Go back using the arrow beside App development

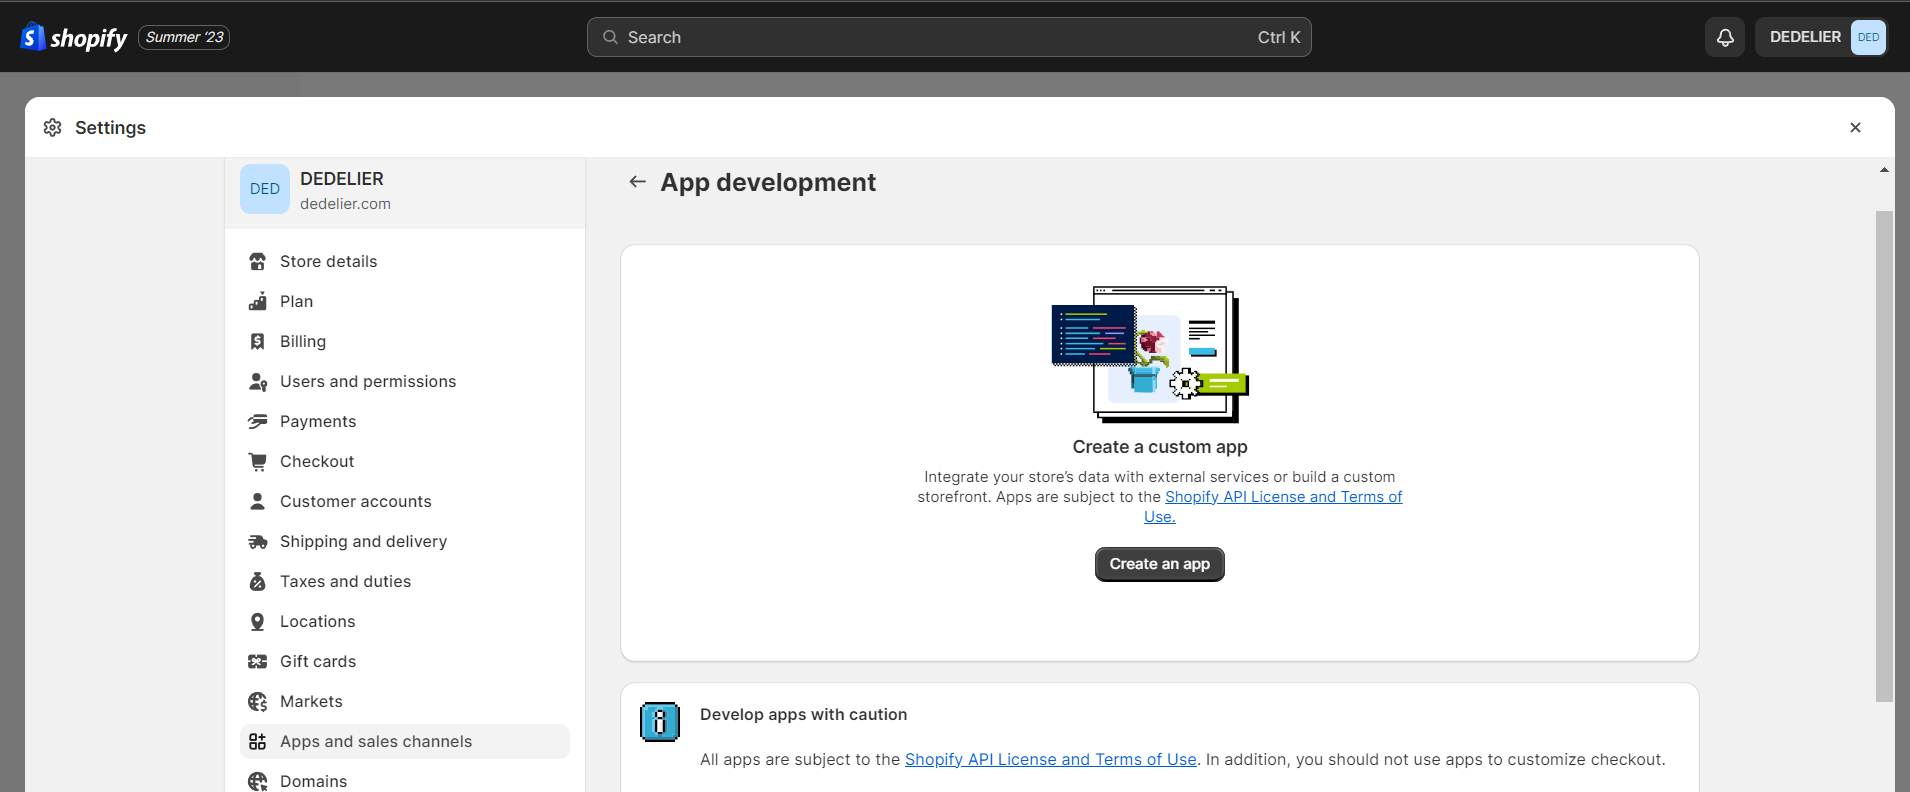point(637,182)
